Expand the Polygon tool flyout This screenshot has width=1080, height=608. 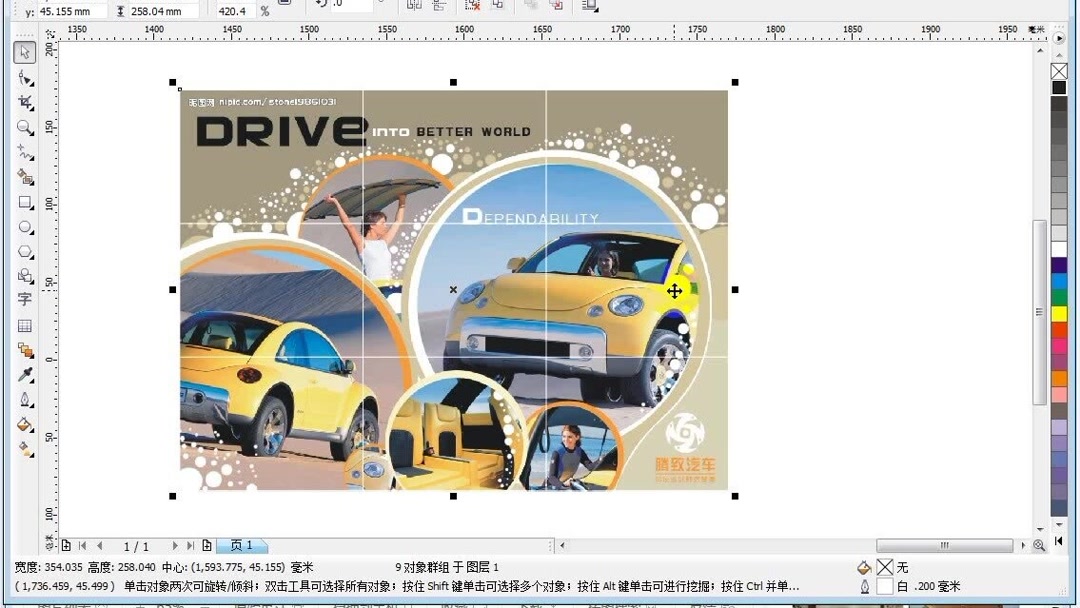point(30,256)
